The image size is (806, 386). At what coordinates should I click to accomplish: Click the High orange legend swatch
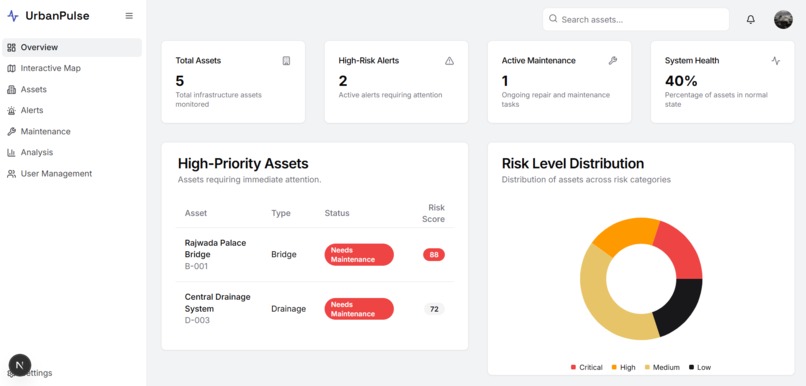(614, 367)
